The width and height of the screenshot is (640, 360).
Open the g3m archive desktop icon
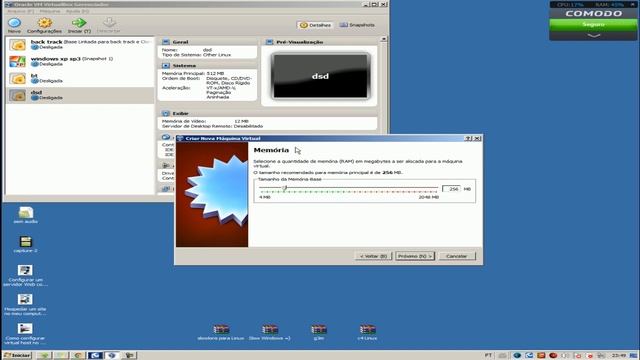pyautogui.click(x=319, y=329)
